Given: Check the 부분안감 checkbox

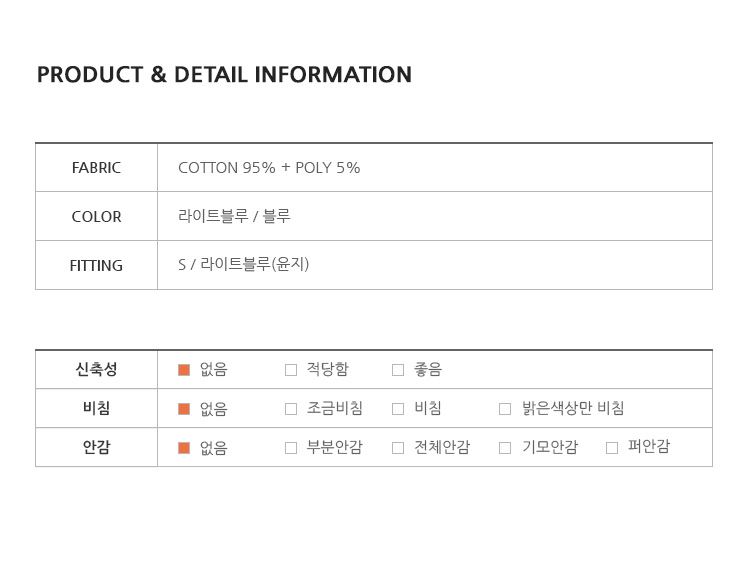Looking at the screenshot, I should pyautogui.click(x=291, y=448).
